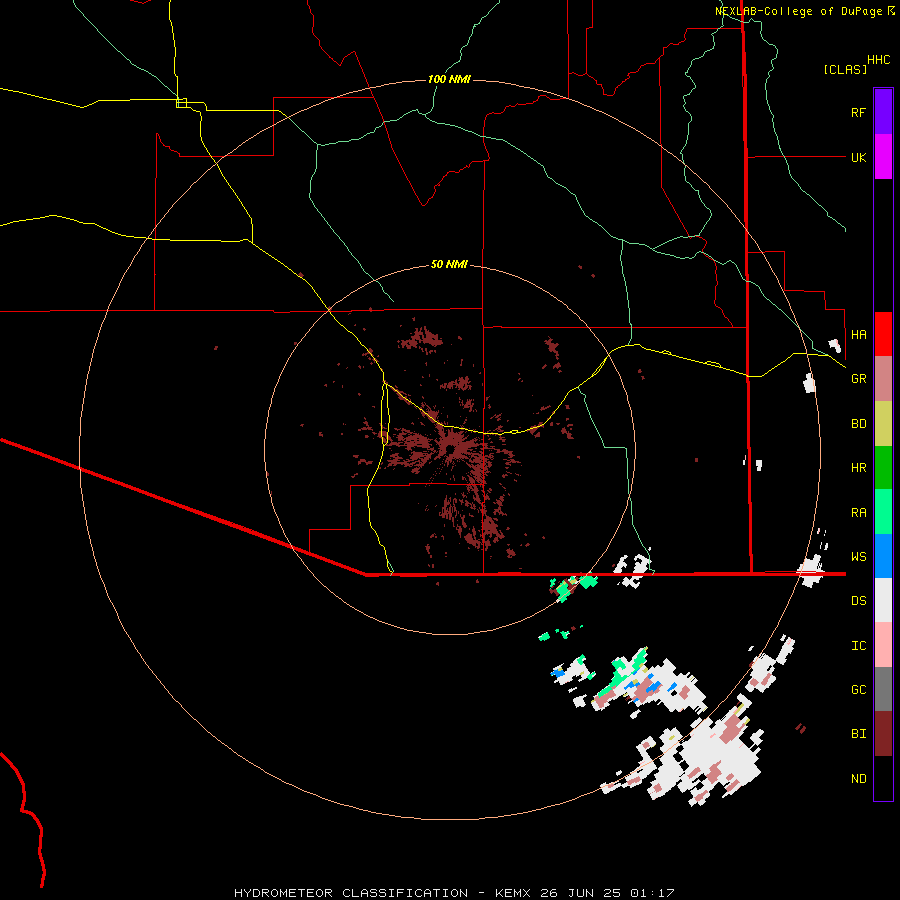Click the gray GC legend color swatch

tap(883, 689)
